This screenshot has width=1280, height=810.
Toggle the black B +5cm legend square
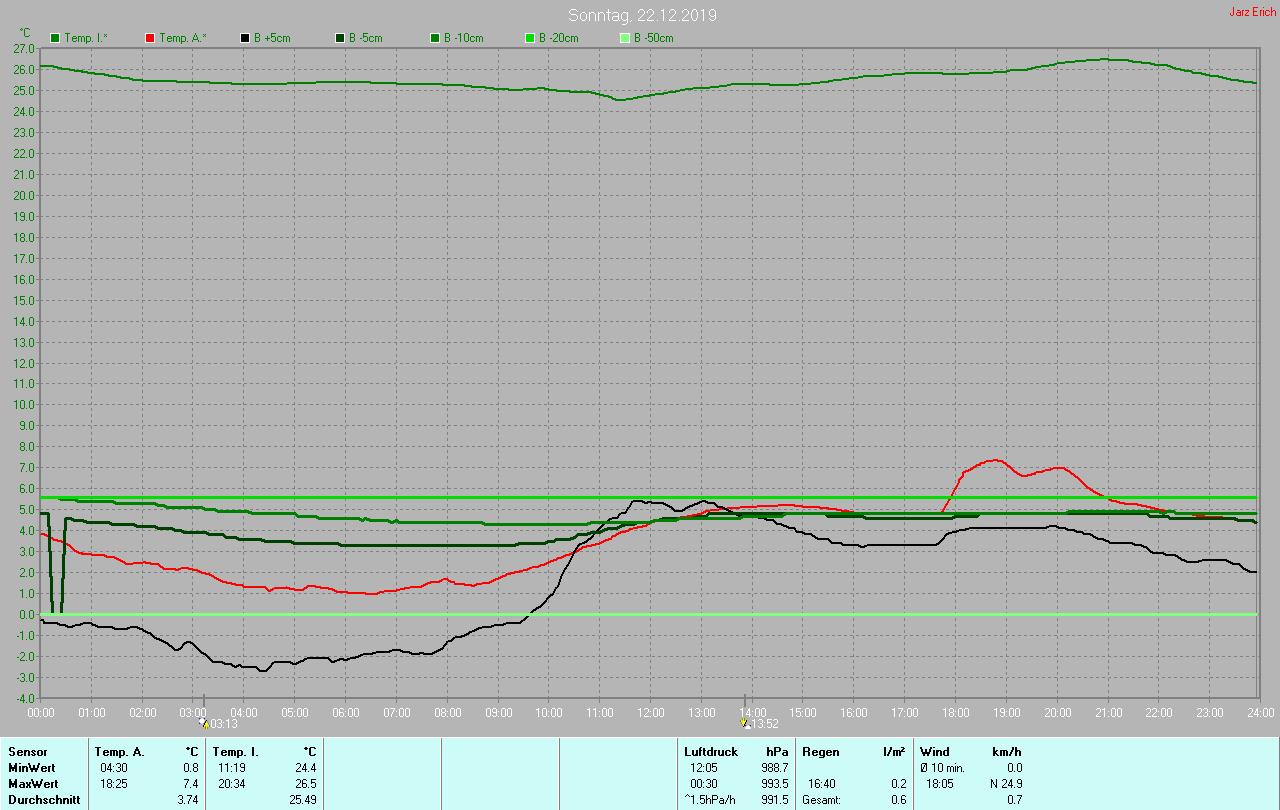coord(245,38)
